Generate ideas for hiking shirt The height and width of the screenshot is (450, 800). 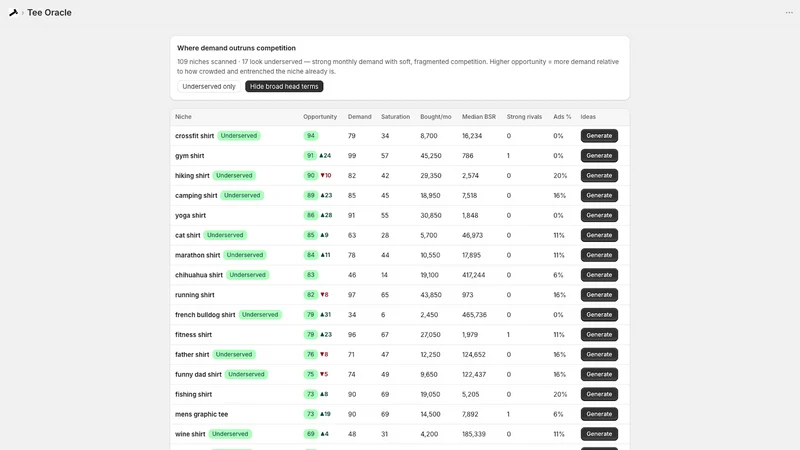tap(599, 176)
